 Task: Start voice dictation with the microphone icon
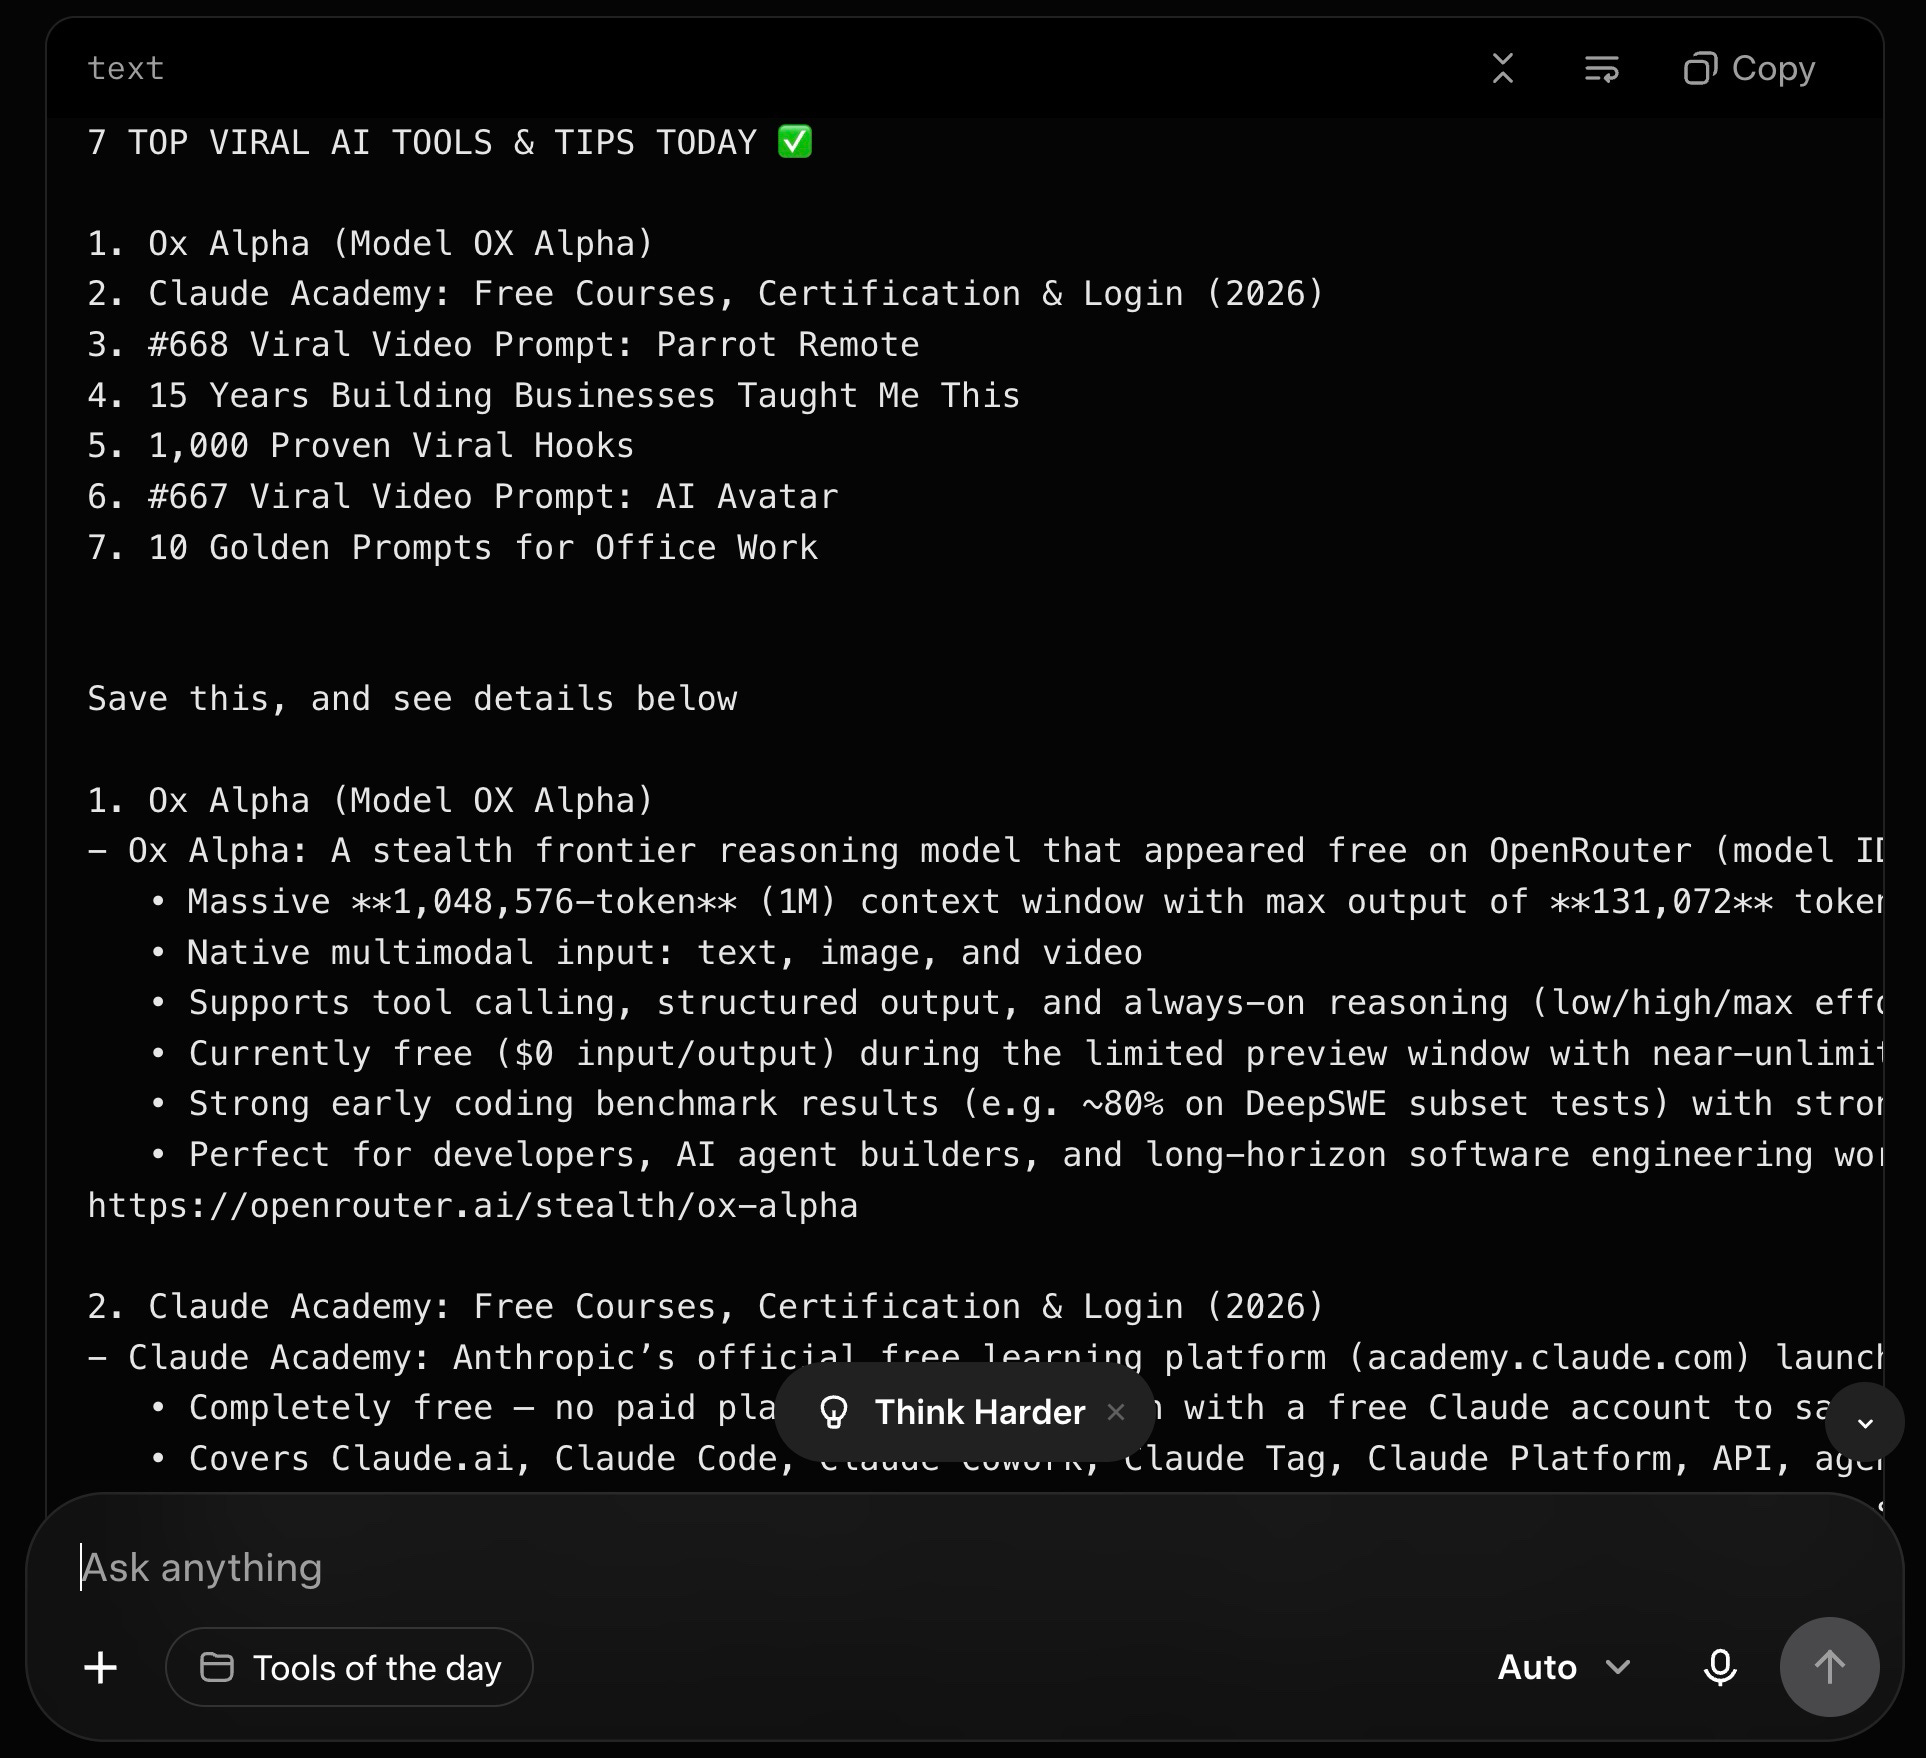click(x=1720, y=1667)
